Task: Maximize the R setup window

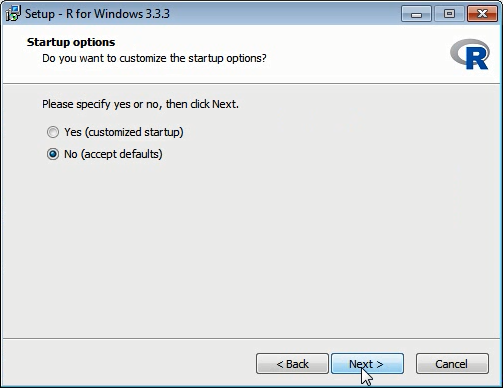Action: coord(449,14)
